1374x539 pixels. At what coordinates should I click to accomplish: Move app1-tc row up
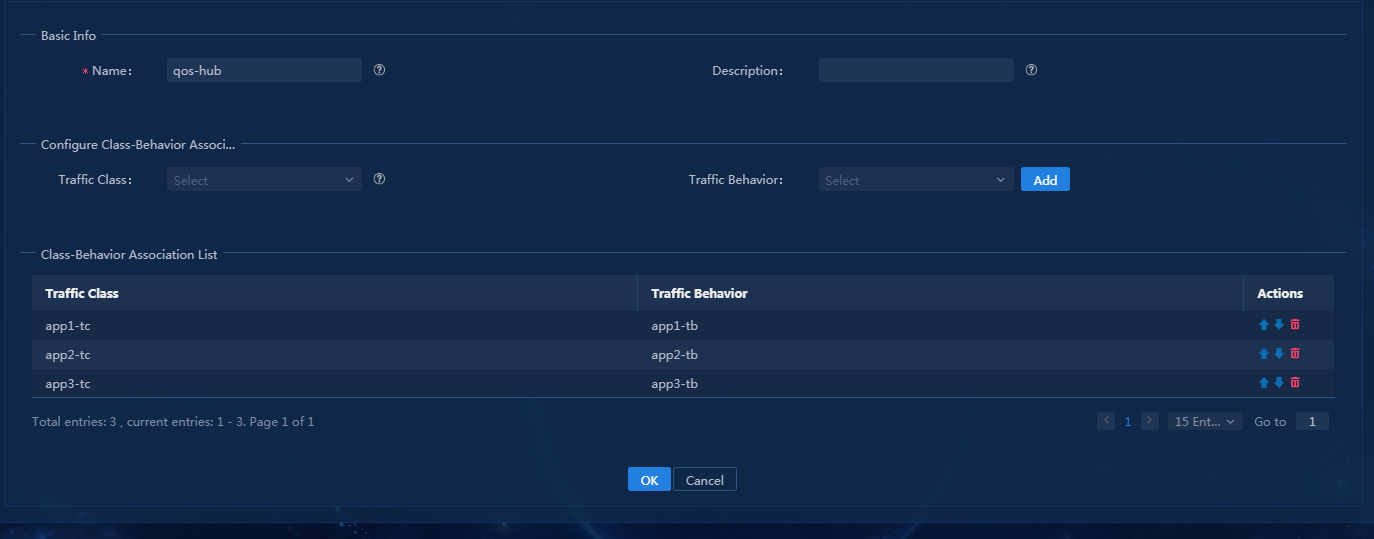[x=1264, y=325]
